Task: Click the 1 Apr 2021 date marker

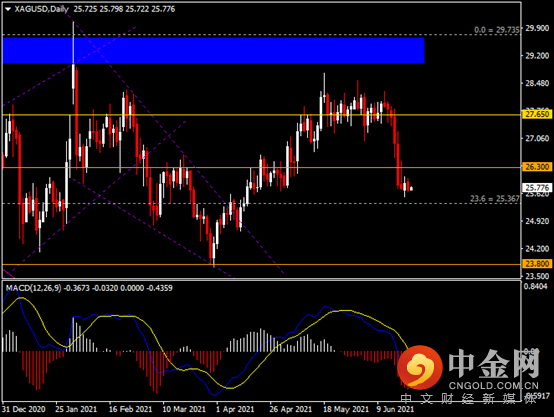Action: (235, 409)
